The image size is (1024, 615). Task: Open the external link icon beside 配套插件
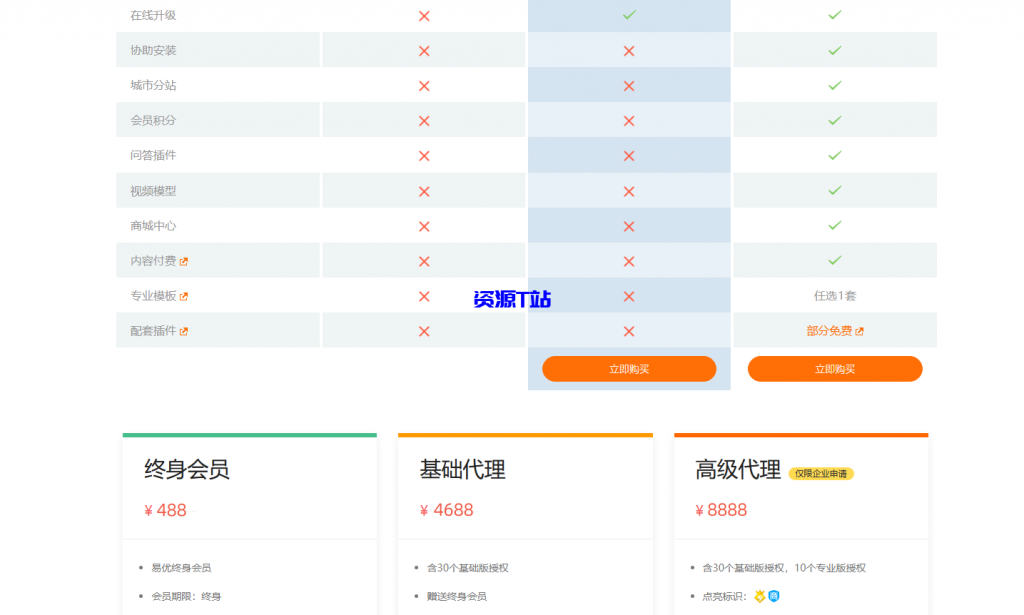tap(185, 331)
